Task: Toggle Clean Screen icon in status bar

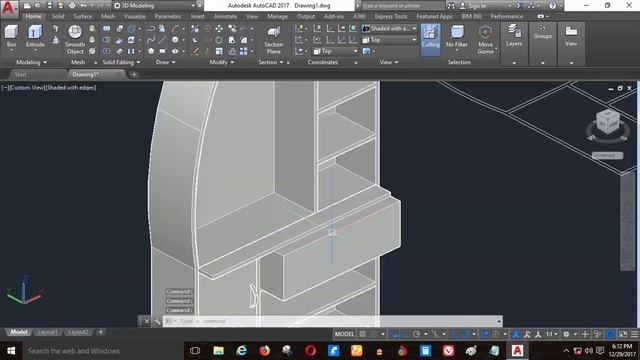Action: click(623, 334)
